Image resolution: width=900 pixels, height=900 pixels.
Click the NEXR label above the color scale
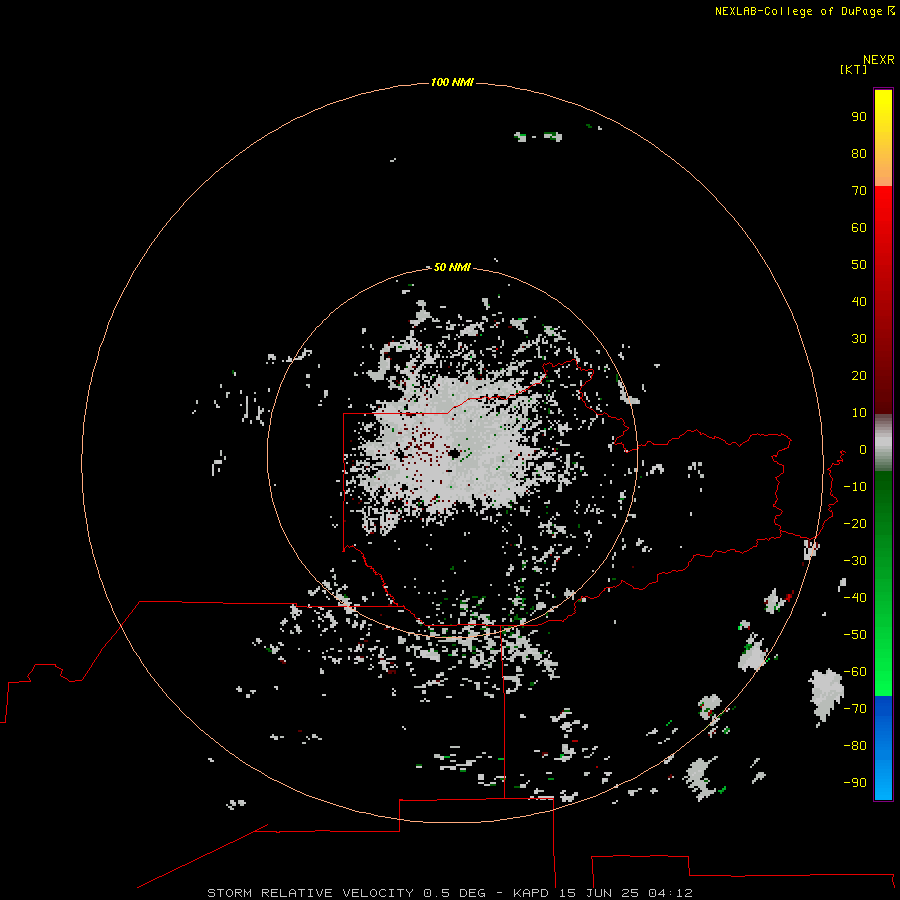click(878, 60)
